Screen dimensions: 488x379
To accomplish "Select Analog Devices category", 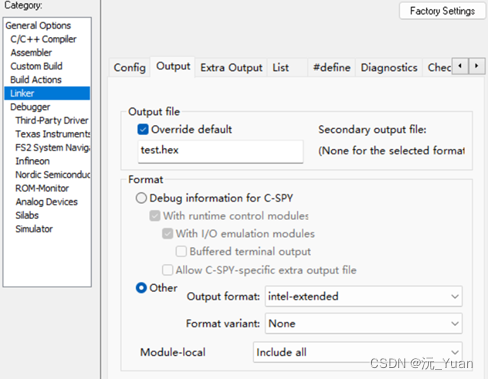I will pos(47,202).
